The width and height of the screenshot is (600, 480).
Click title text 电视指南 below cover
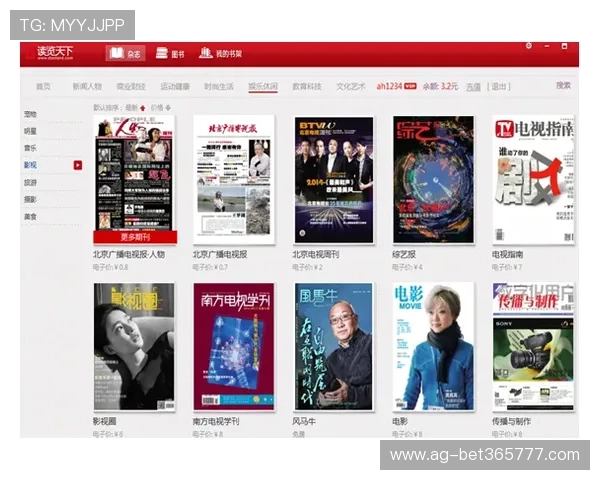point(507,254)
